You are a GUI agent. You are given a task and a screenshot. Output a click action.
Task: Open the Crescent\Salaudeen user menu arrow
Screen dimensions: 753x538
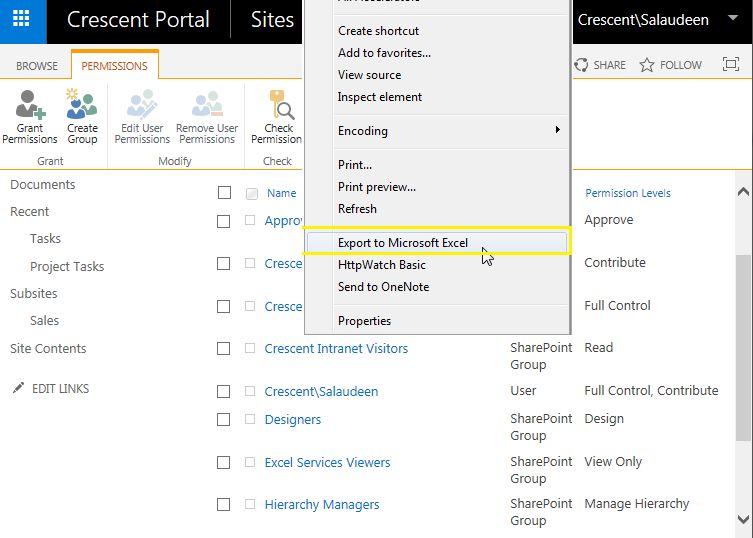pyautogui.click(x=733, y=18)
